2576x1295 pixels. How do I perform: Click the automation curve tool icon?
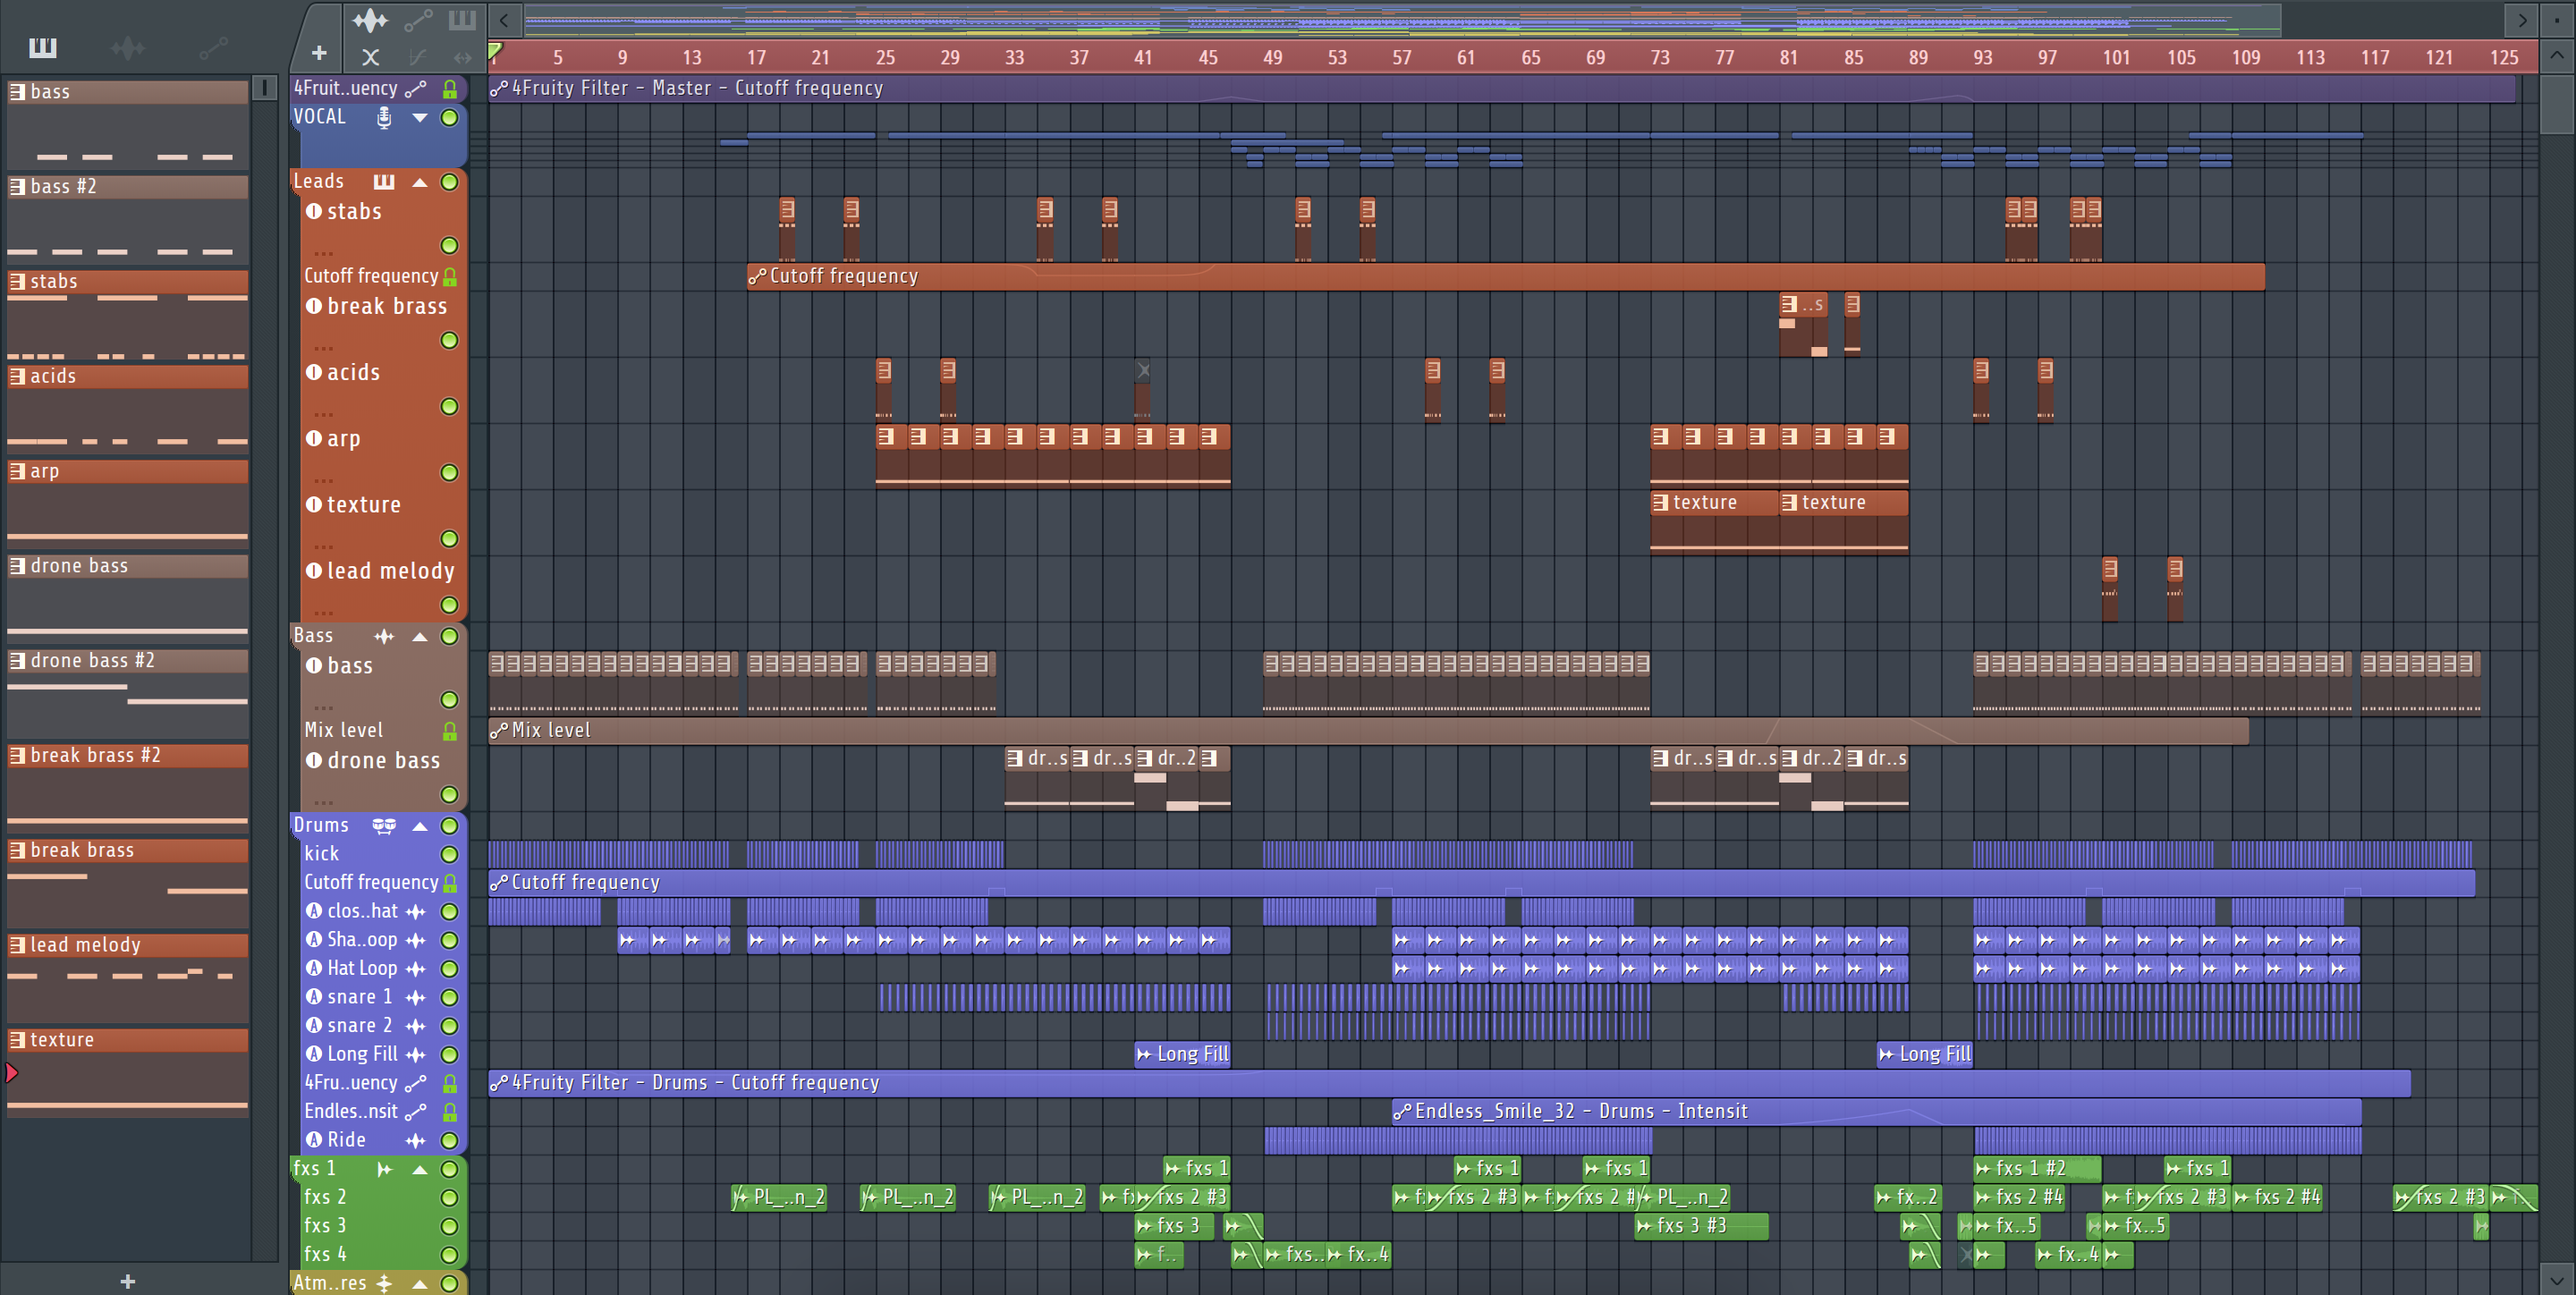tap(417, 57)
